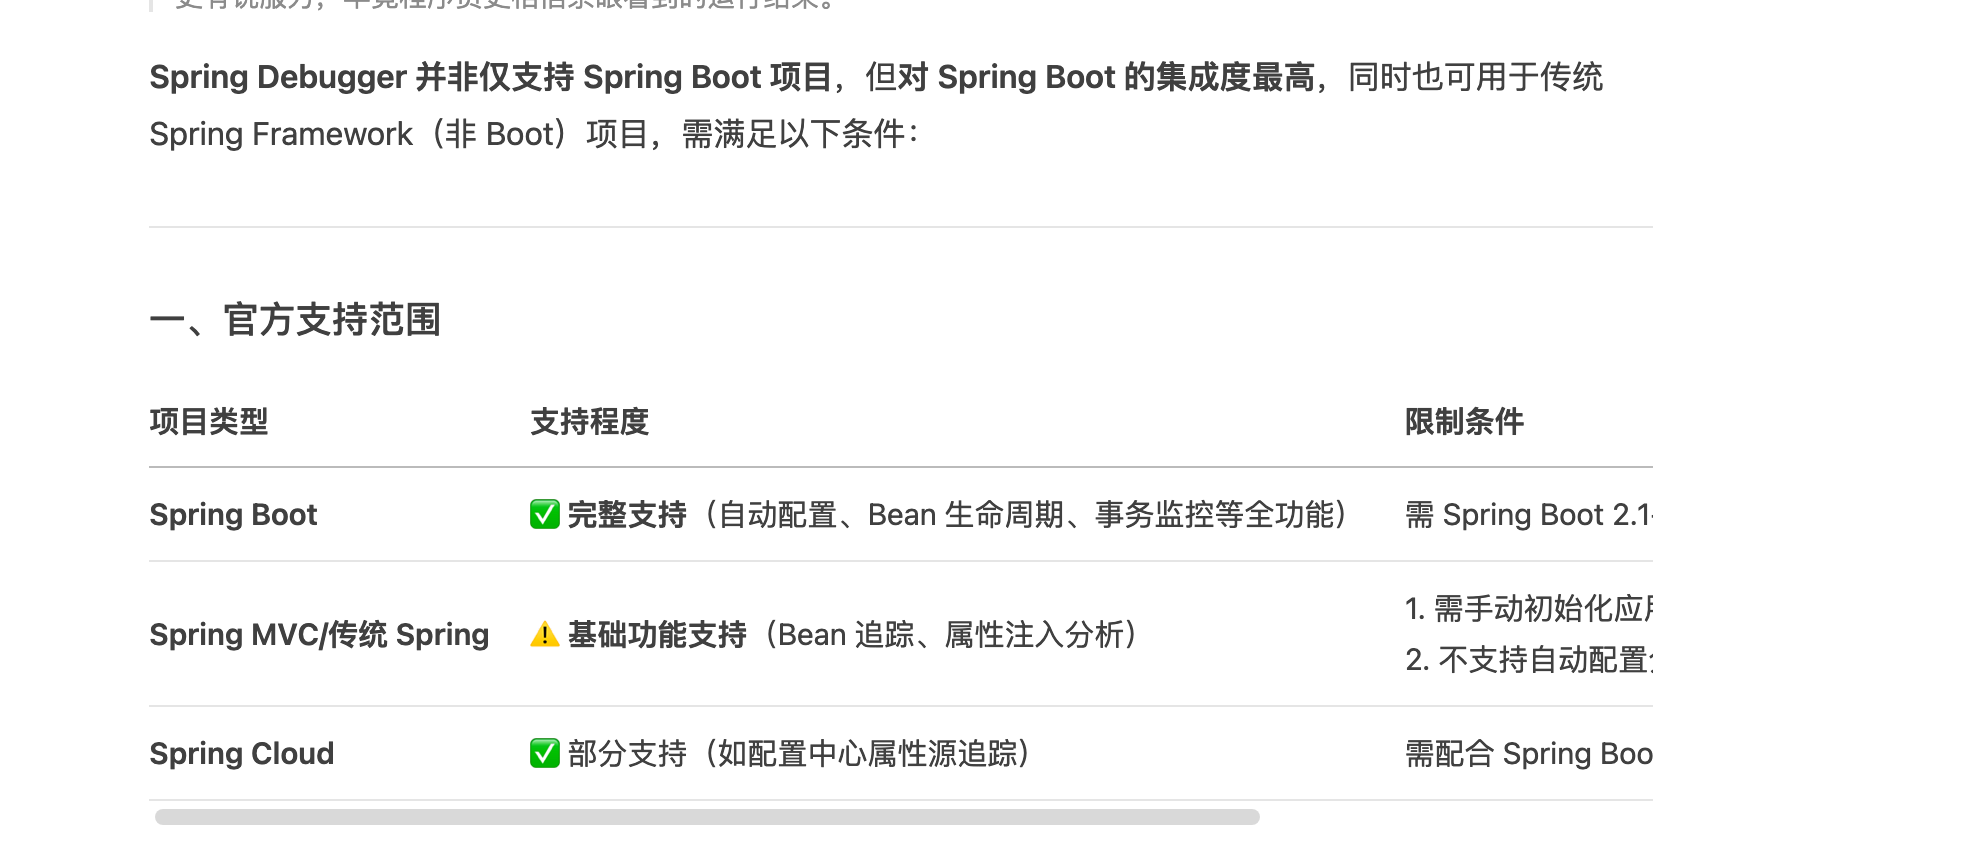The height and width of the screenshot is (860, 1972).
Task: Click the 一、官方支持范围 heading
Action: point(295,320)
